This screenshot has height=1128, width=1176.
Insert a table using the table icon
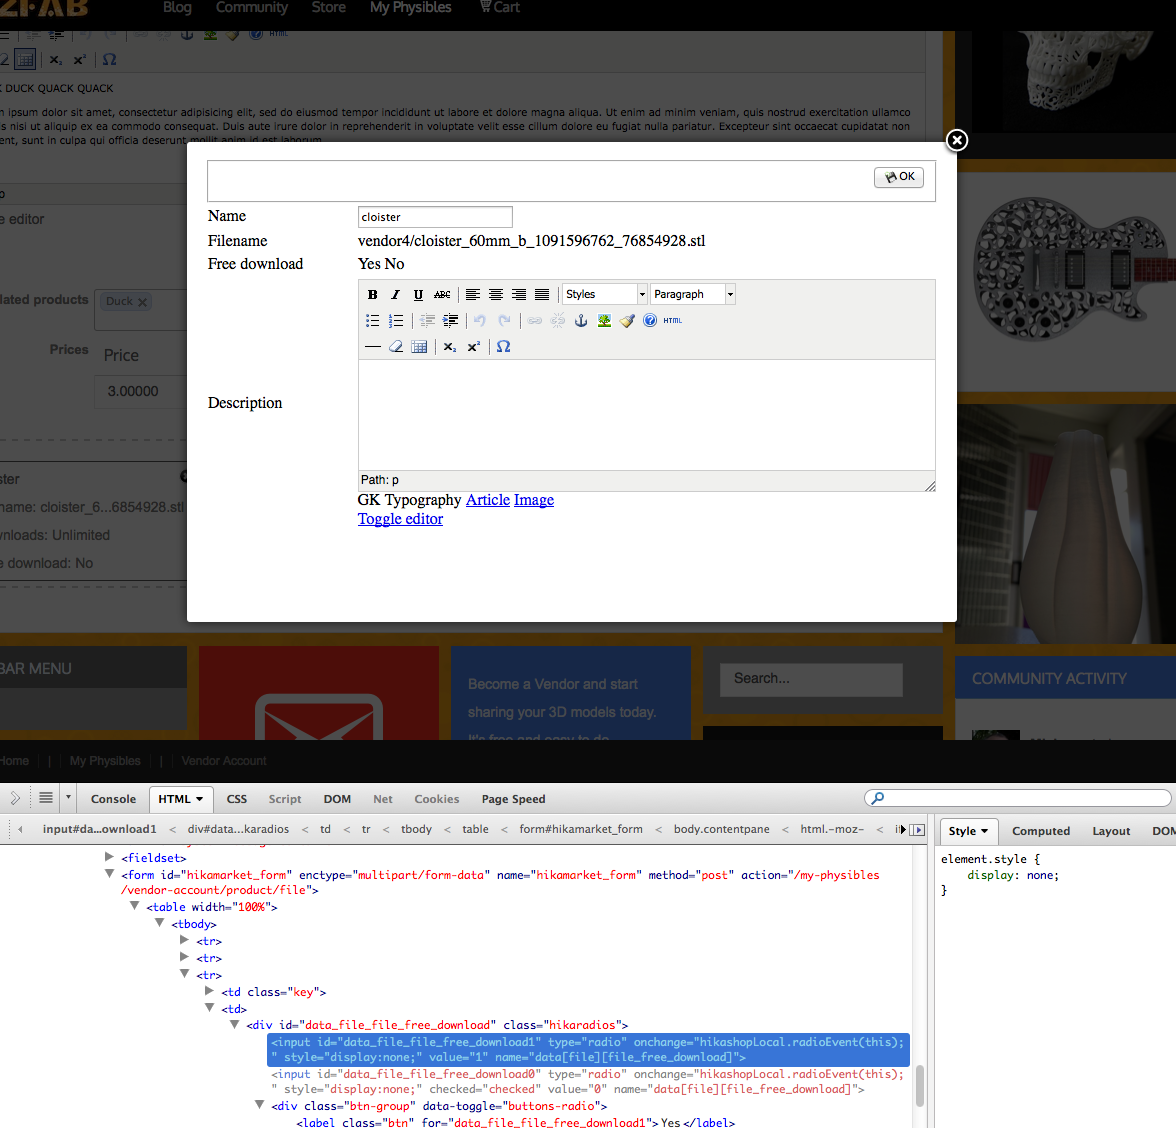(x=419, y=347)
